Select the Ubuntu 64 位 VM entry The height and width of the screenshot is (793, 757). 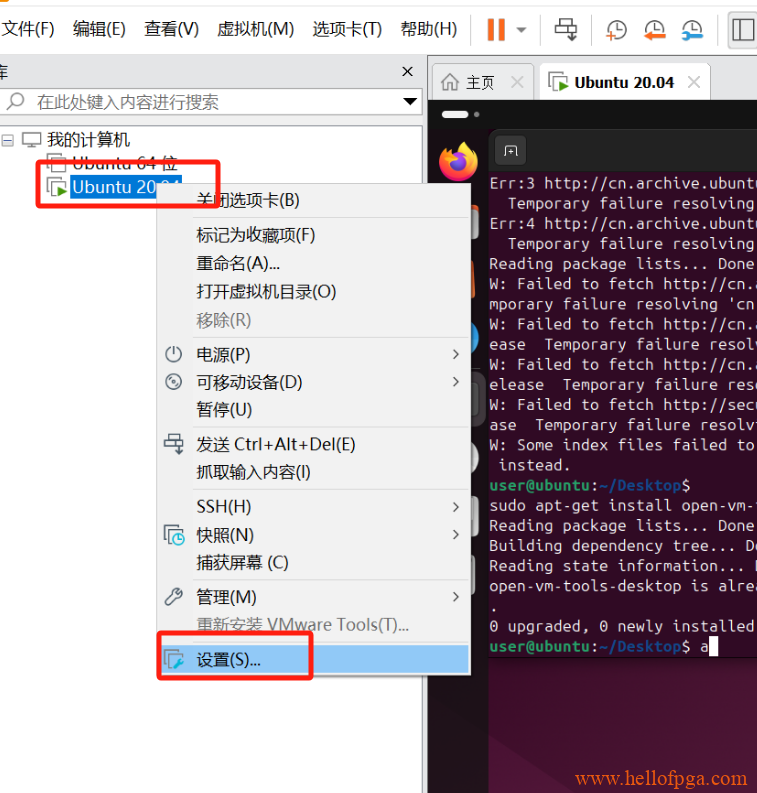(125, 163)
